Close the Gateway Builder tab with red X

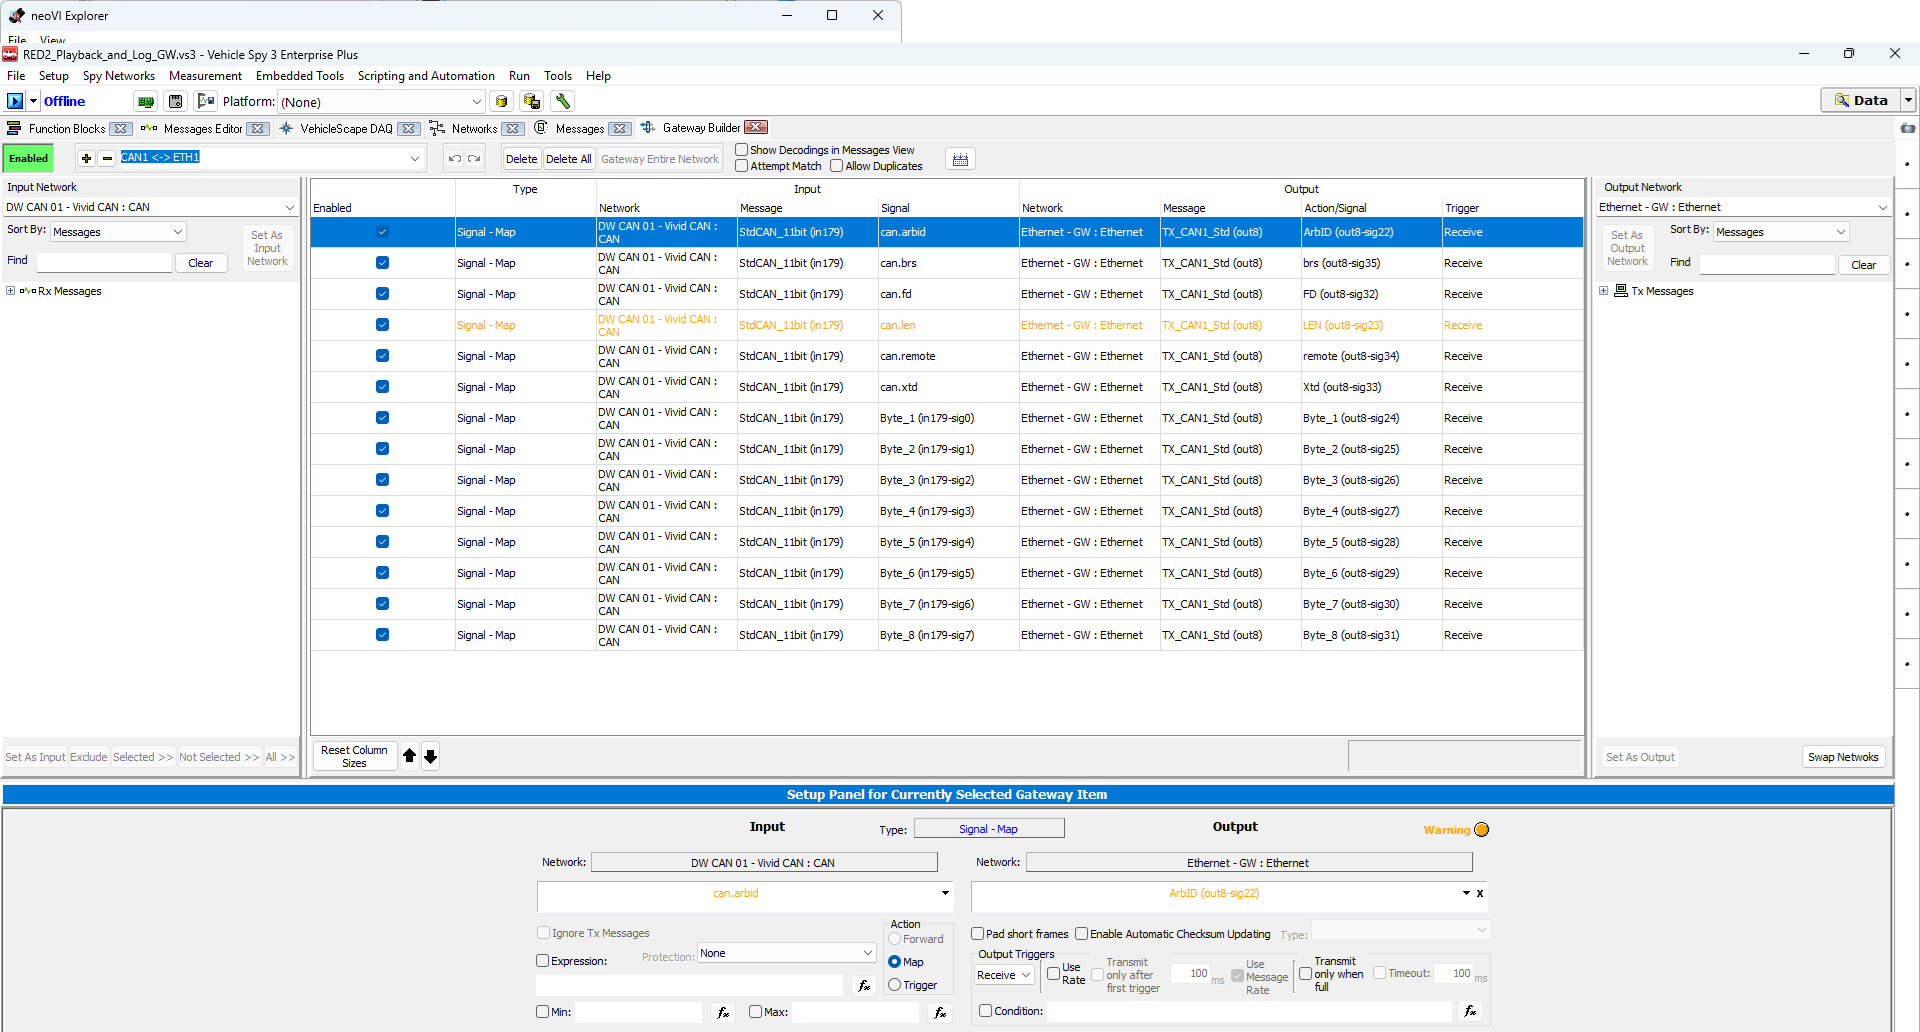click(x=756, y=128)
